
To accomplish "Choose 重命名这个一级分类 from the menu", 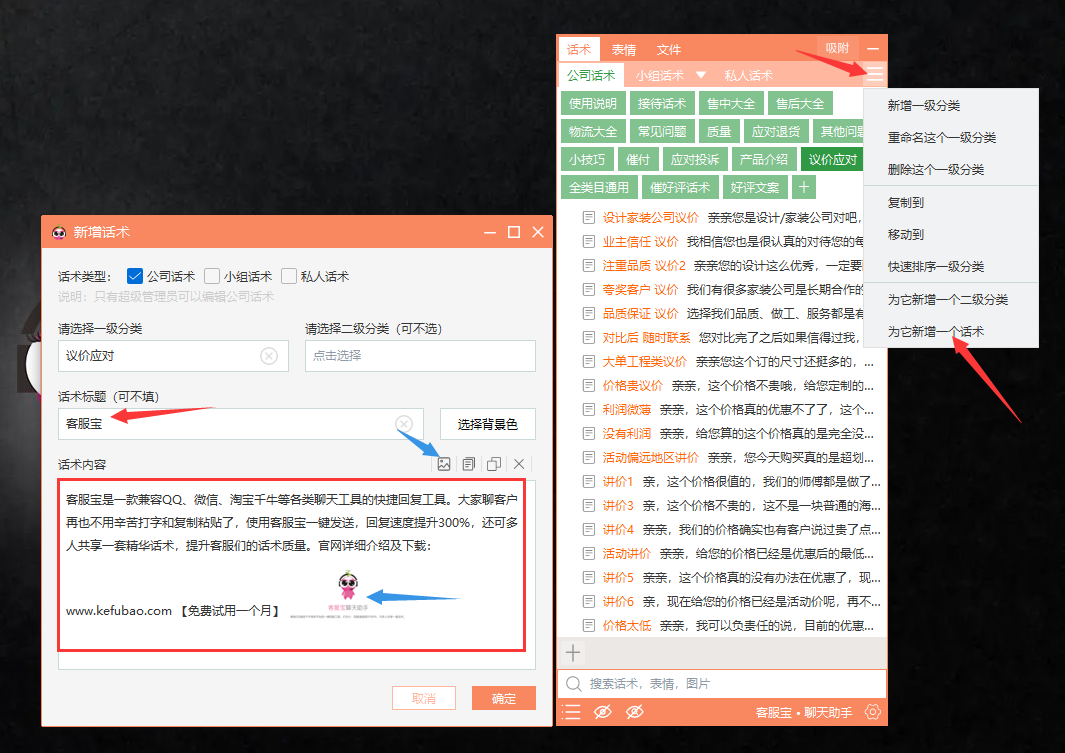I will point(951,137).
